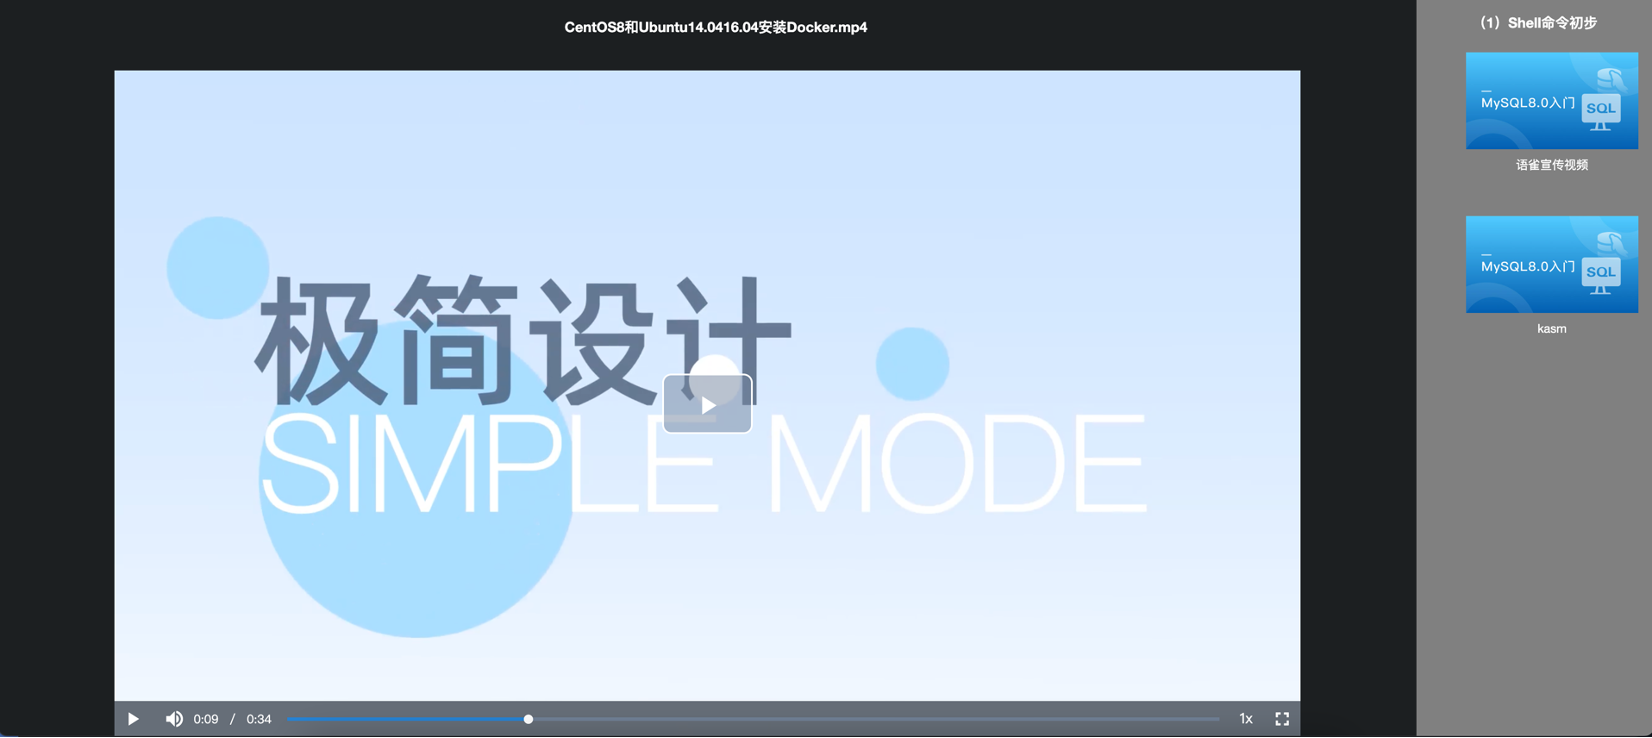Screen dimensions: 1652x738
Task: Click the 0:34 total duration display
Action: pos(259,719)
